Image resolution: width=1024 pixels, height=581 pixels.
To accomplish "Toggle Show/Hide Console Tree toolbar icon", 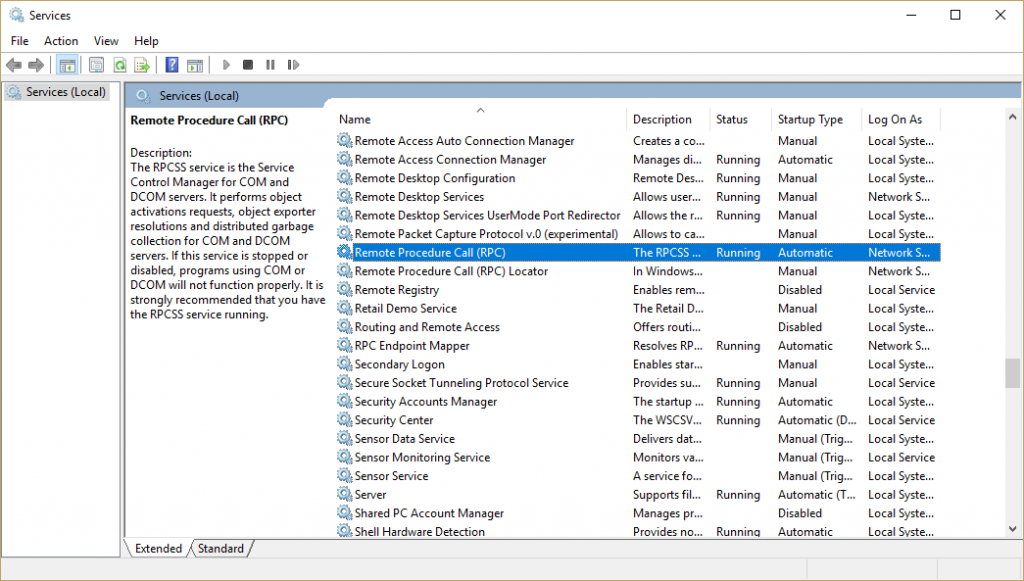I will 67,65.
